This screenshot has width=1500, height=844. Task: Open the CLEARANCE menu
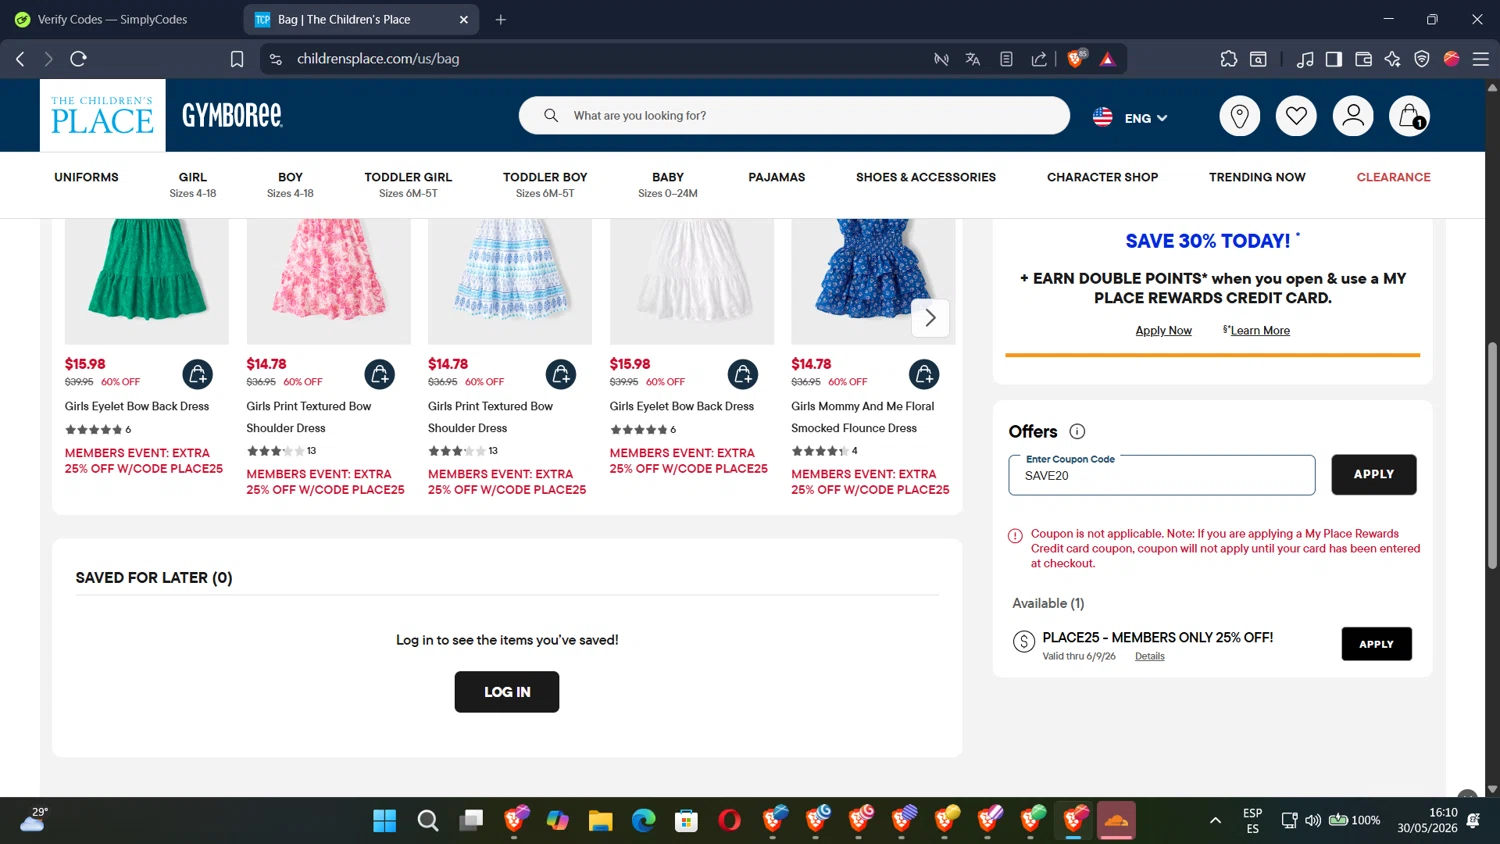(1393, 177)
